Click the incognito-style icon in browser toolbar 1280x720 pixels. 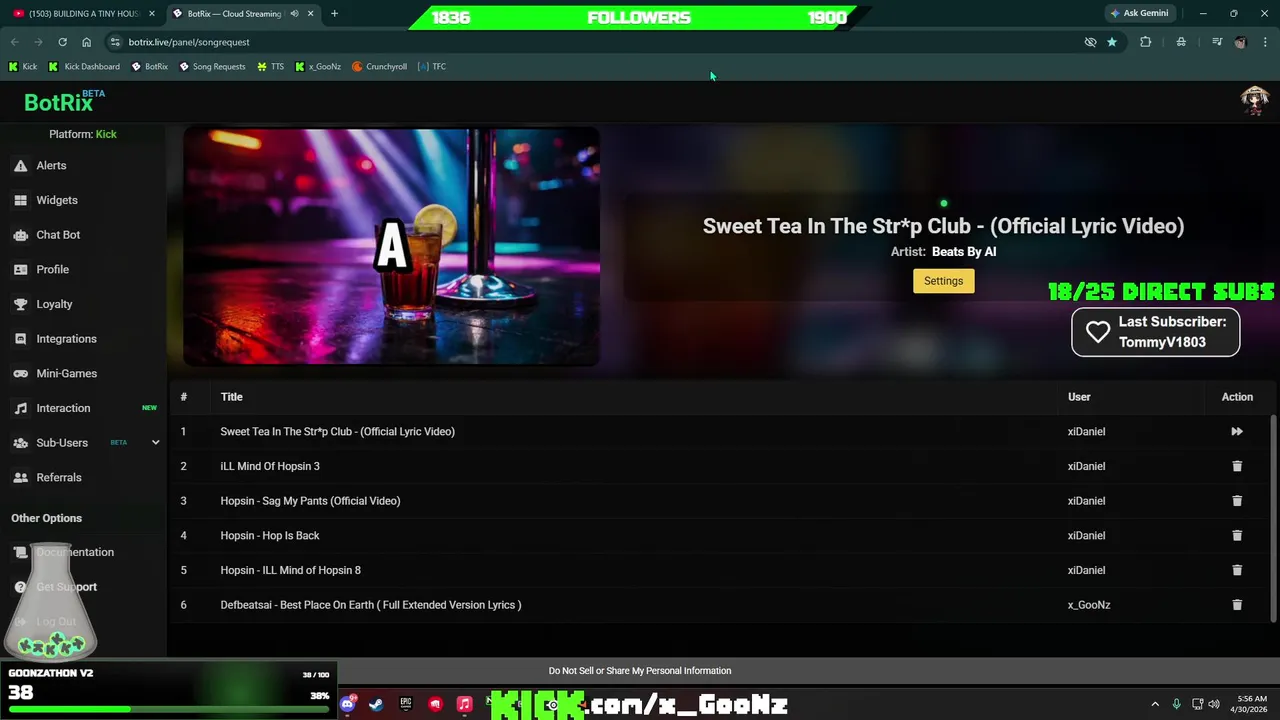(x=1181, y=42)
